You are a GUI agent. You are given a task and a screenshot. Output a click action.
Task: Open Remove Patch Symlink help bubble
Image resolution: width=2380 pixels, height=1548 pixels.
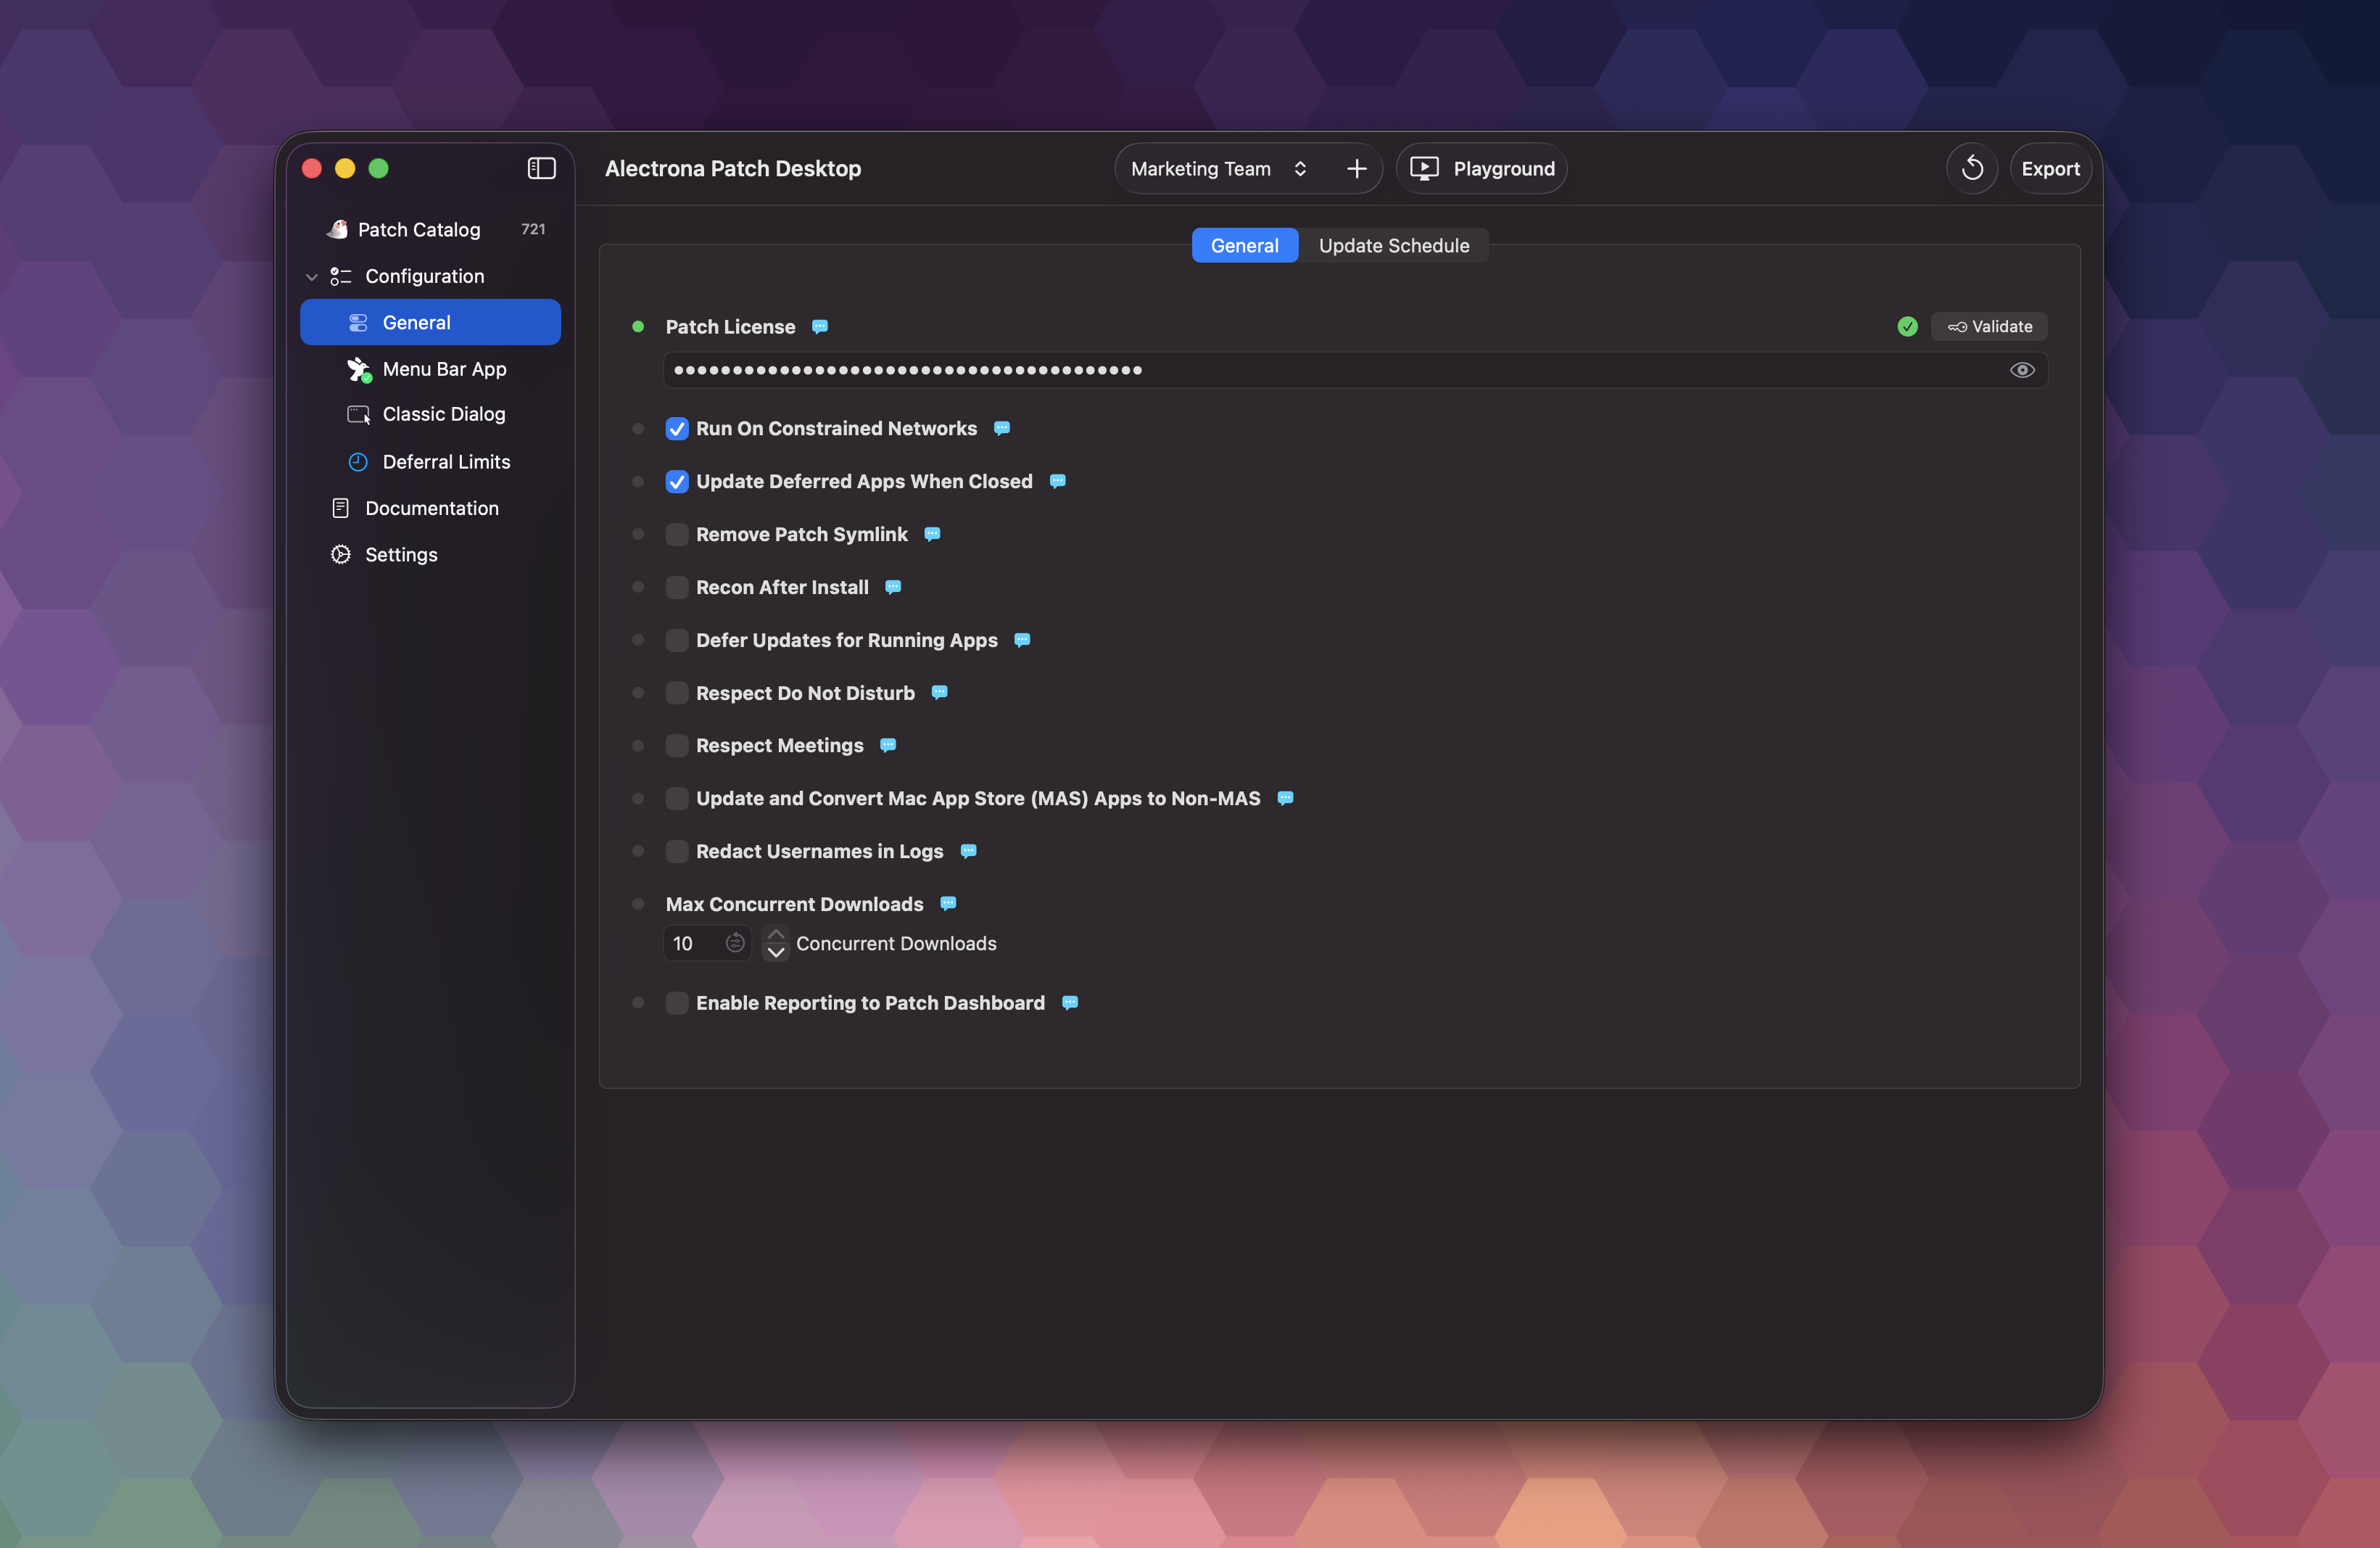pyautogui.click(x=932, y=534)
